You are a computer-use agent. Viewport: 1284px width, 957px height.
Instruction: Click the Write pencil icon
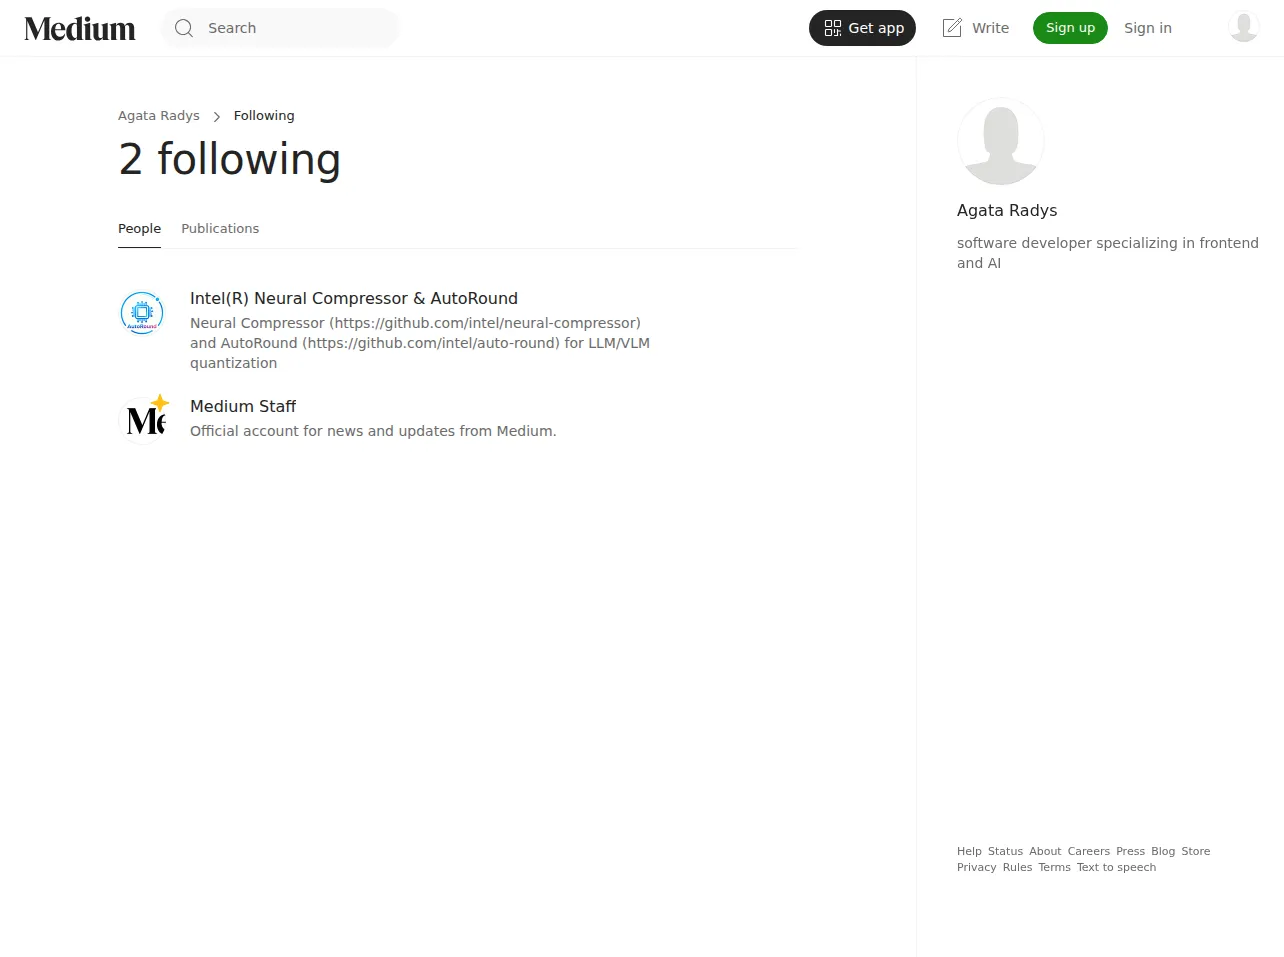(x=952, y=28)
